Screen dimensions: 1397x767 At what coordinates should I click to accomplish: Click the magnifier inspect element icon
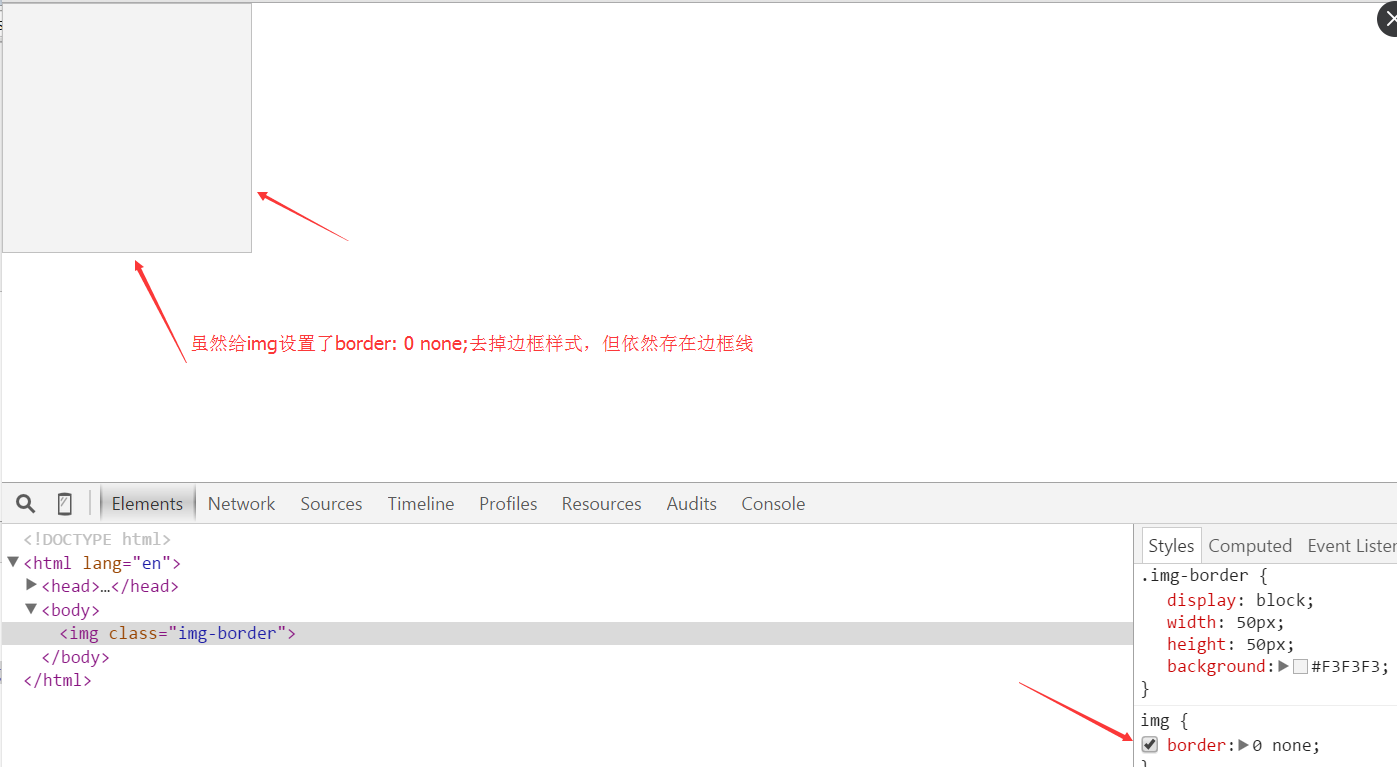(26, 503)
